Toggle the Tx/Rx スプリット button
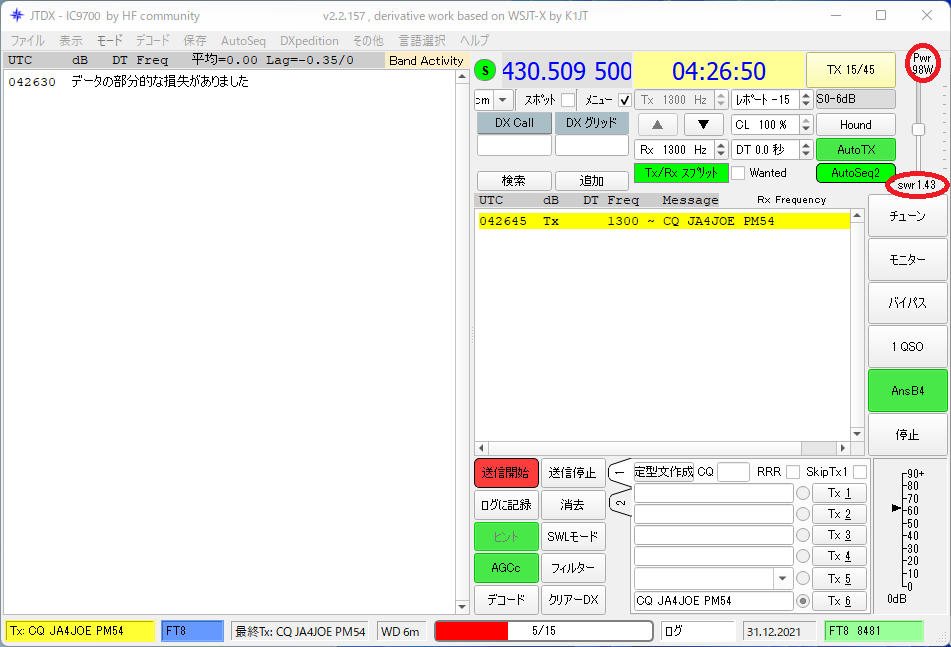951x647 pixels. point(681,173)
